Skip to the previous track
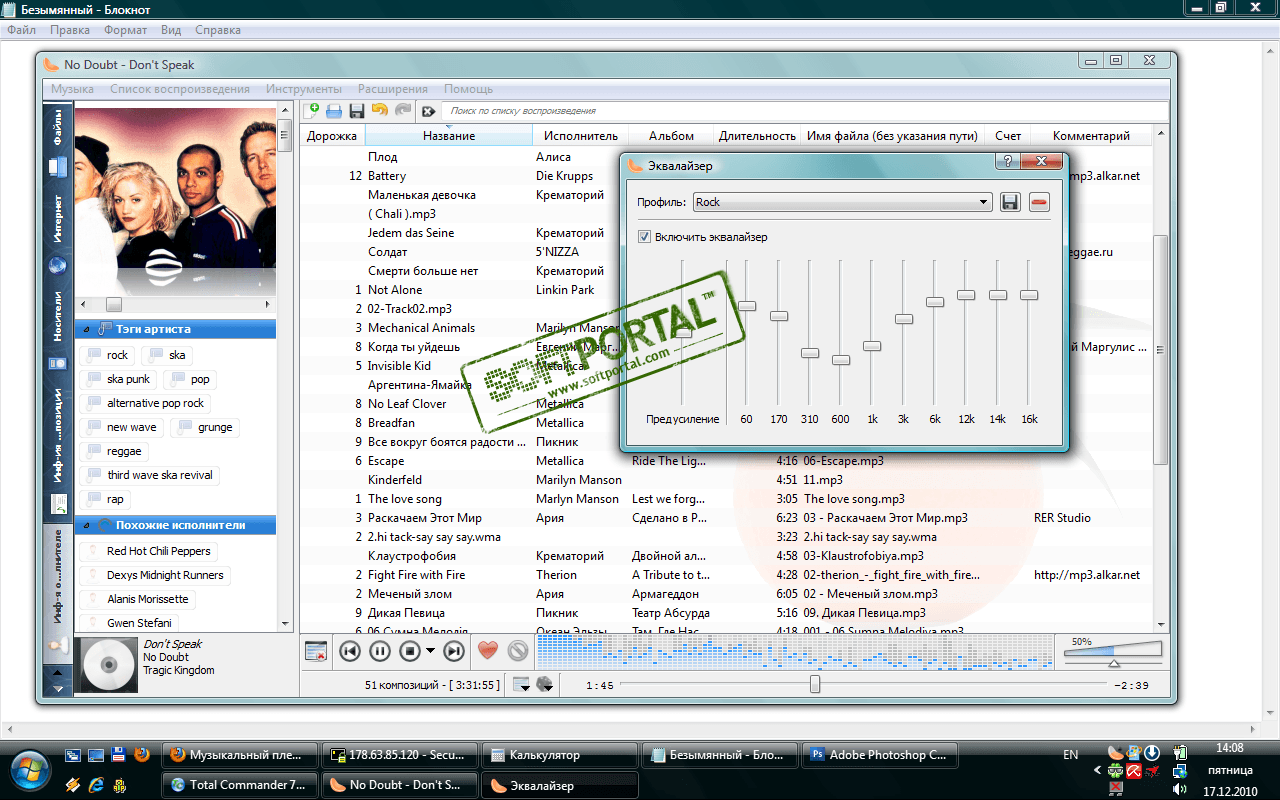 point(350,651)
